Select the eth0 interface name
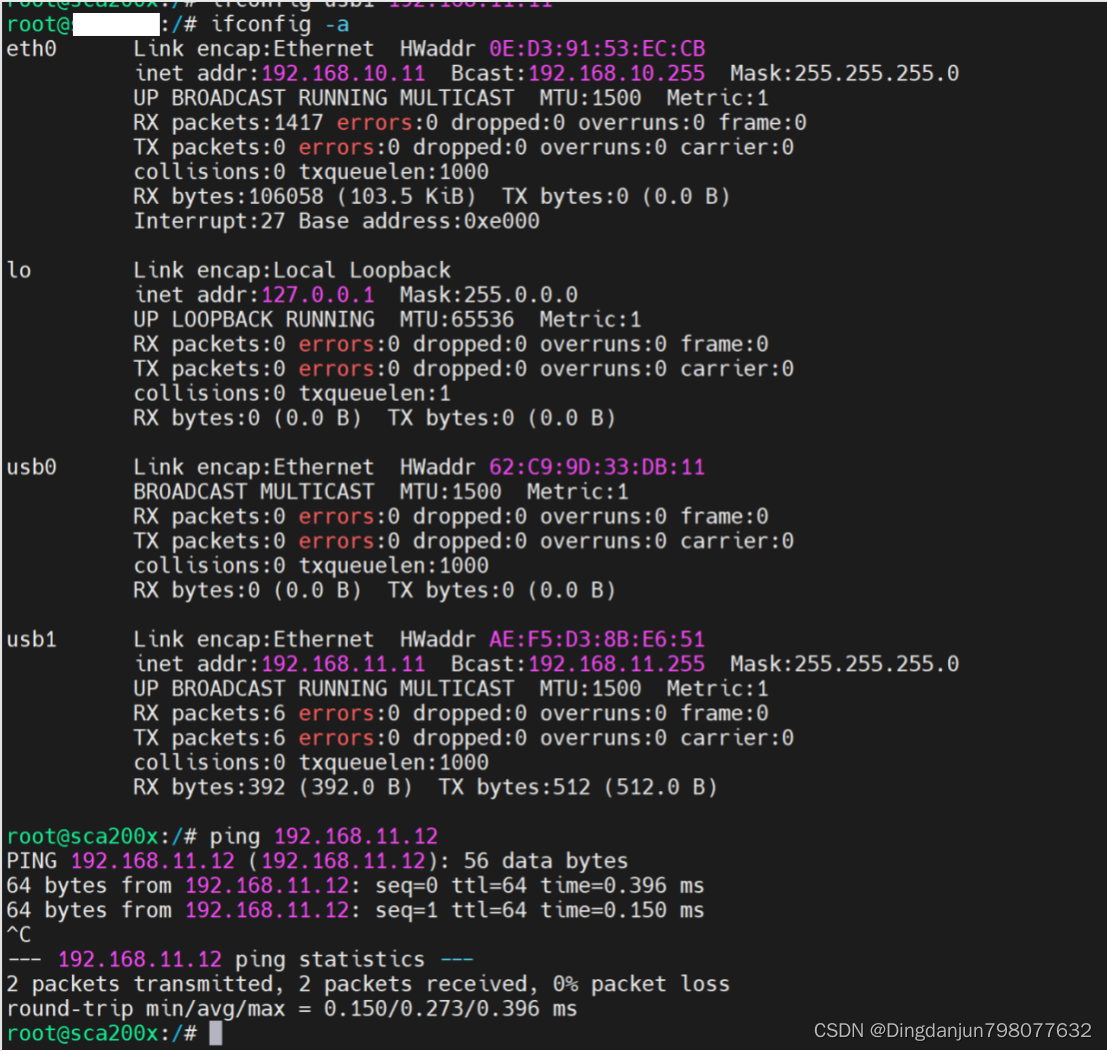This screenshot has height=1051, width=1107. click(x=31, y=48)
